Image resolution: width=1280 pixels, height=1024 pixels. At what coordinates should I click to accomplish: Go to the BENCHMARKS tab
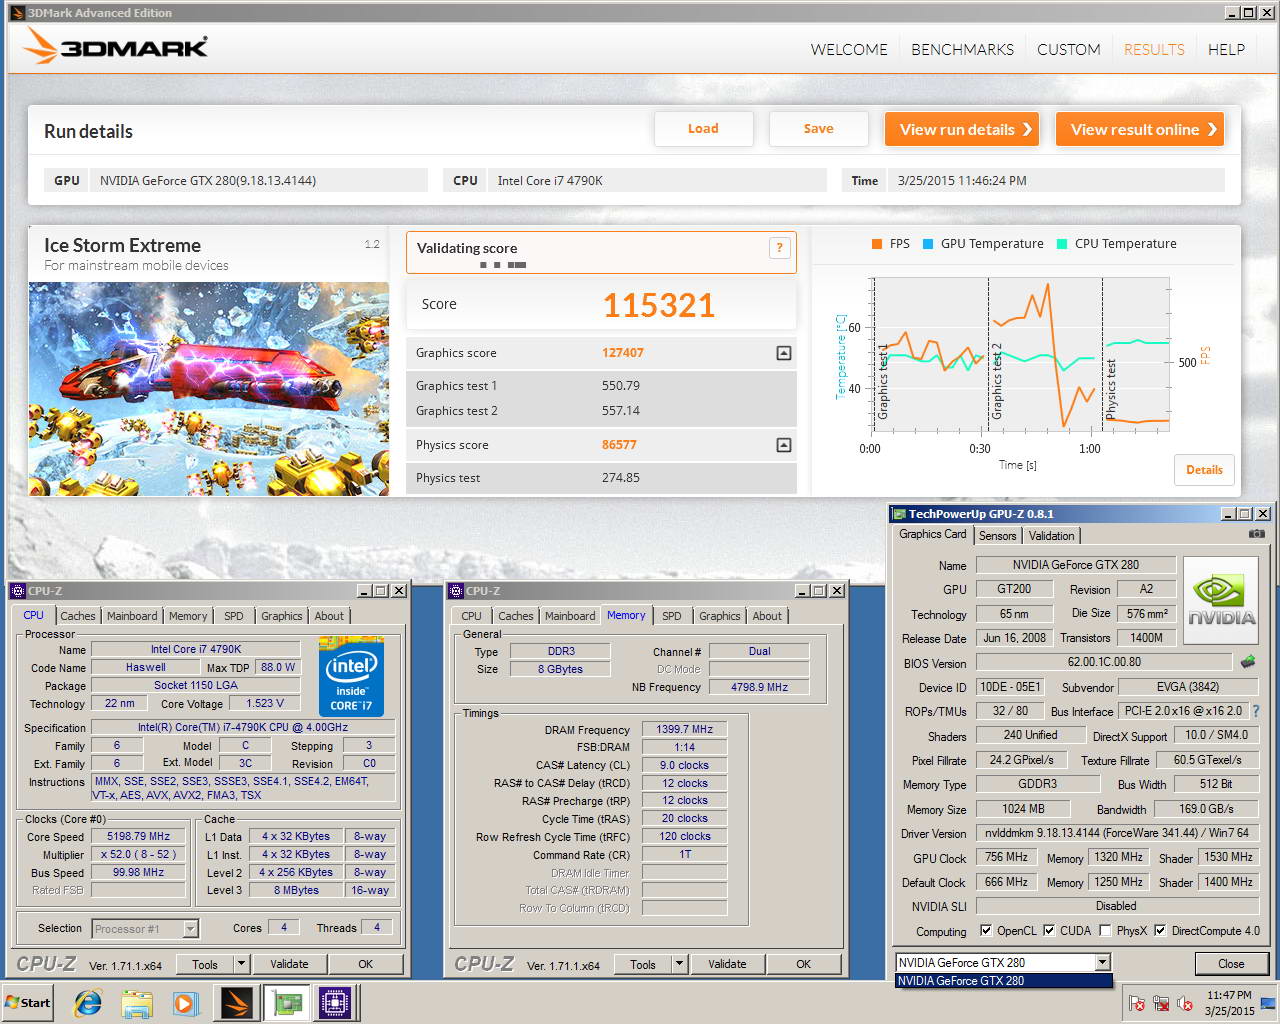(962, 49)
